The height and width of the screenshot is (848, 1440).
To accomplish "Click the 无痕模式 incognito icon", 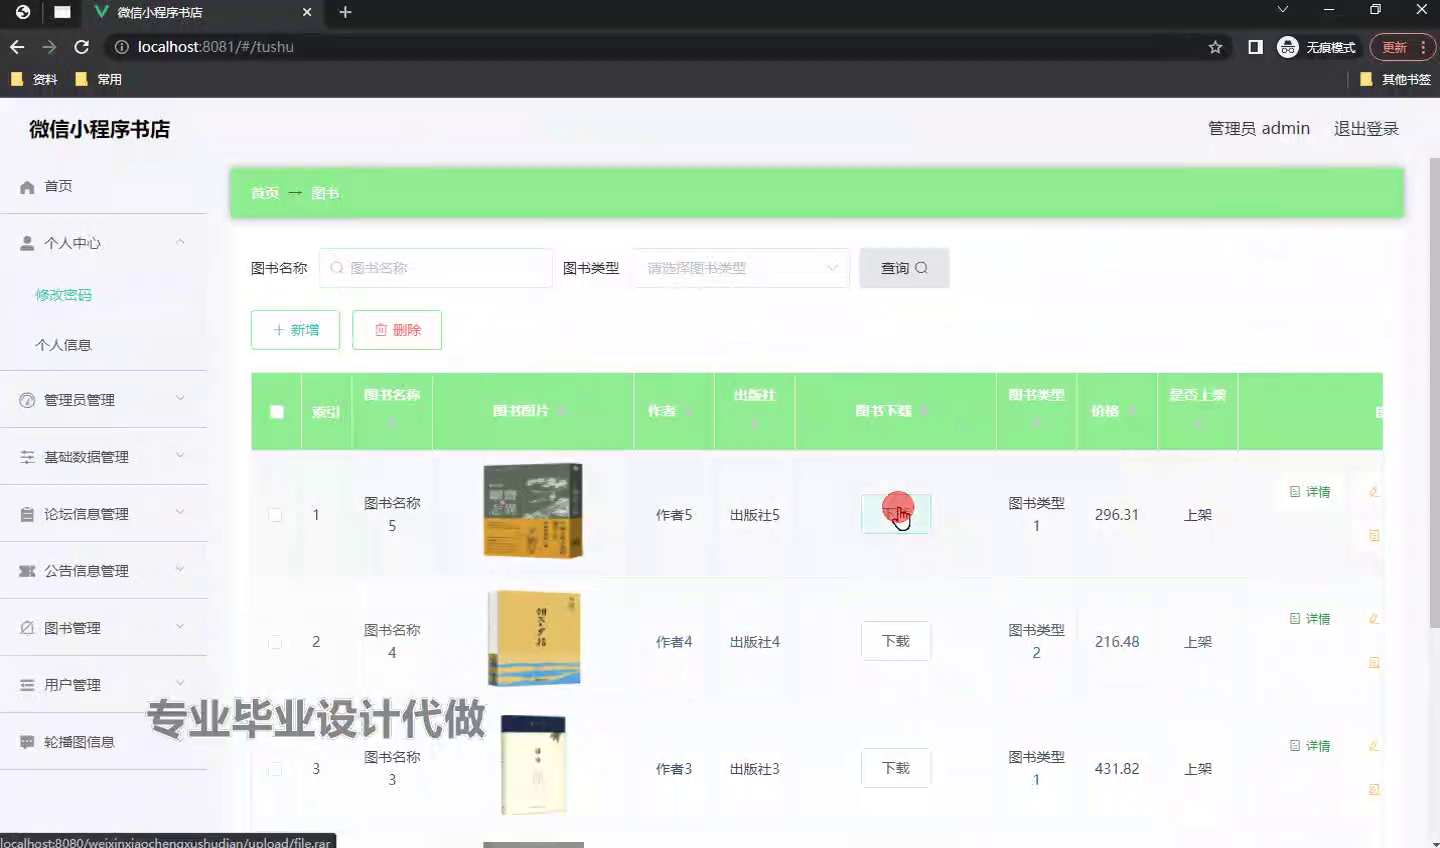I will 1288,47.
